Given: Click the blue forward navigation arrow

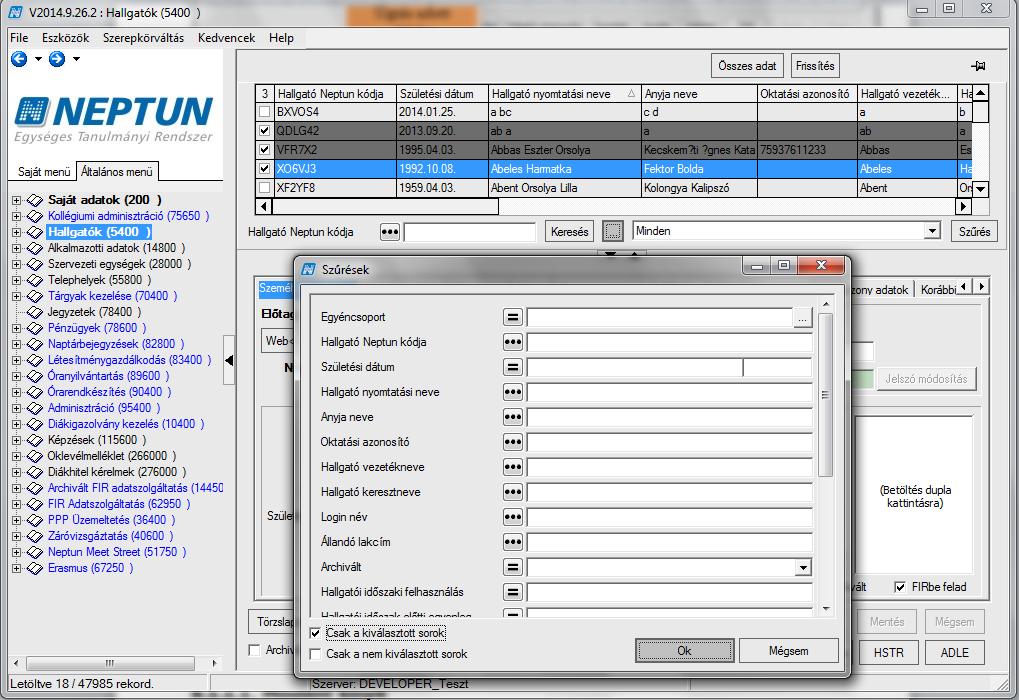Looking at the screenshot, I should pos(57,59).
